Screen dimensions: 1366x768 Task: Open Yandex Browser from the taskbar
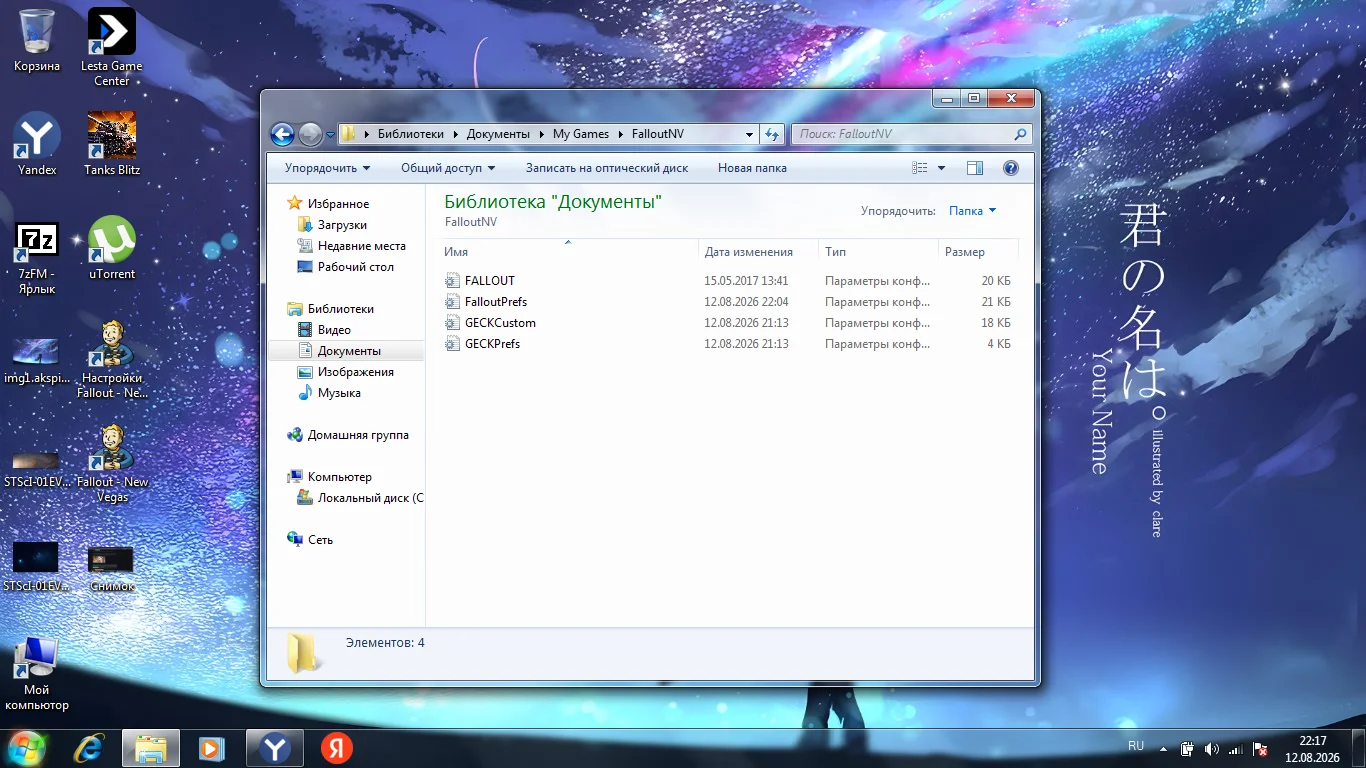(x=275, y=748)
